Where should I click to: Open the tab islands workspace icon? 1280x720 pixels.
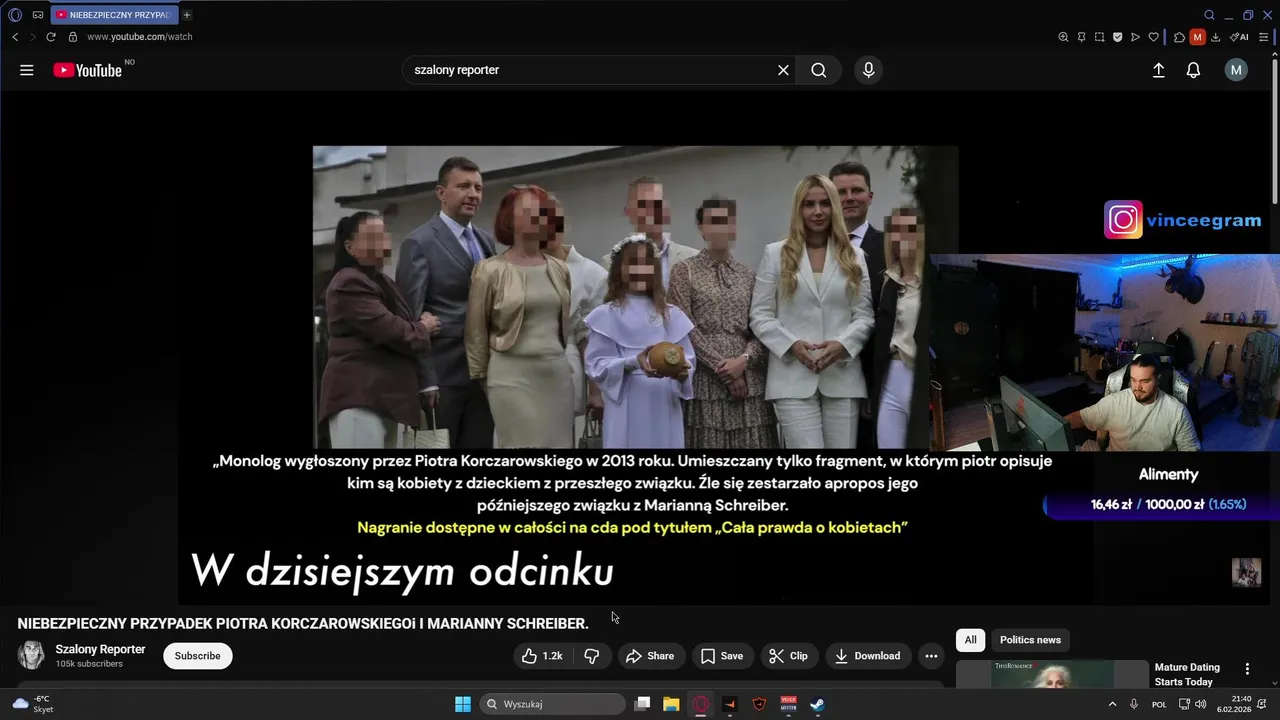tap(38, 15)
